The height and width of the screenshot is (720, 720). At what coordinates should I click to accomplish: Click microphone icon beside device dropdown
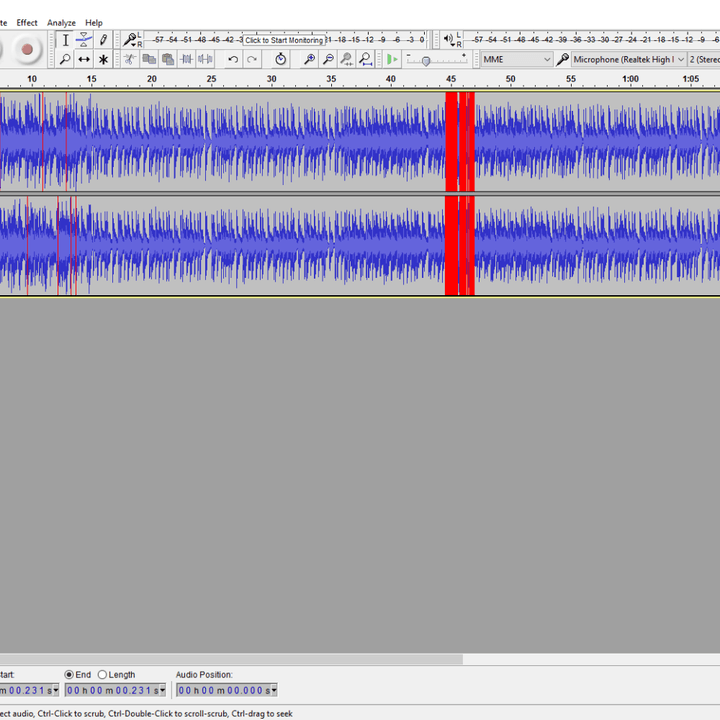point(562,59)
